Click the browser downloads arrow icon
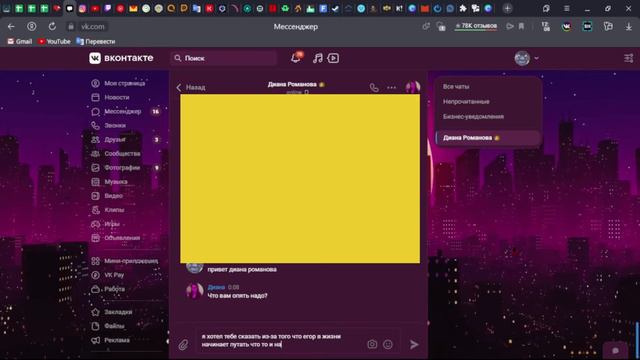640x360 pixels. click(x=629, y=27)
